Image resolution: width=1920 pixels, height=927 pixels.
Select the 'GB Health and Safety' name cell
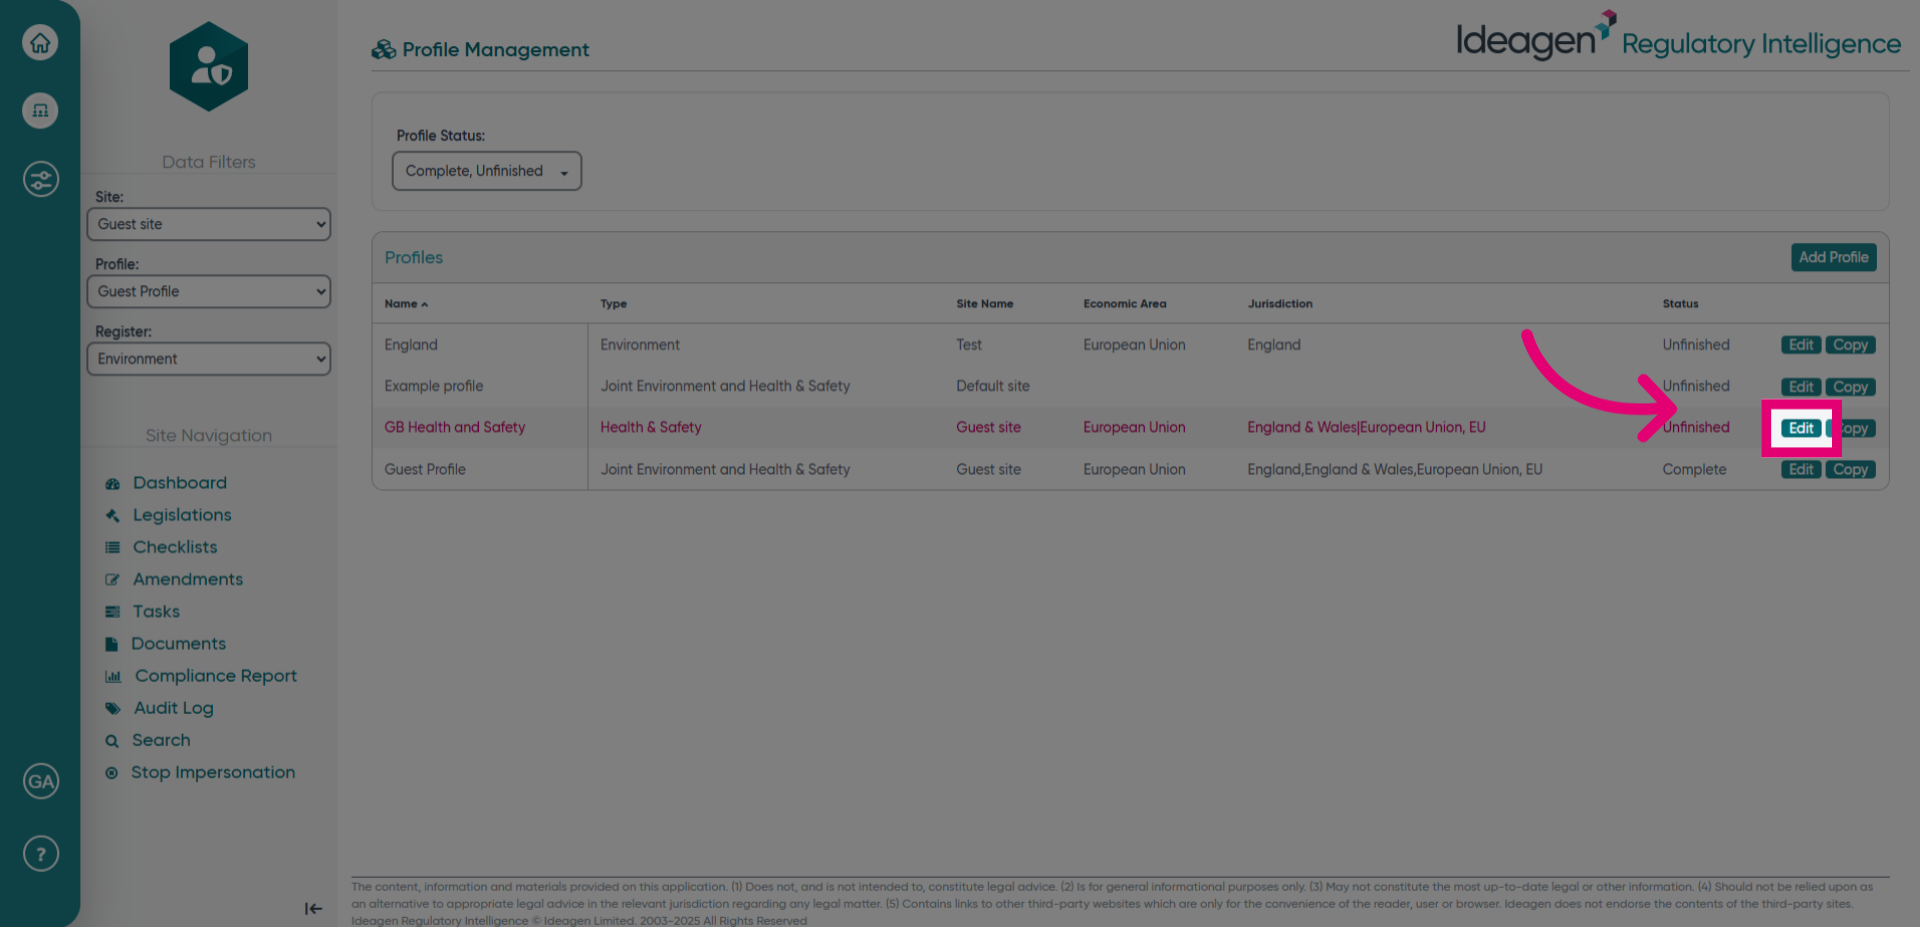tap(454, 427)
